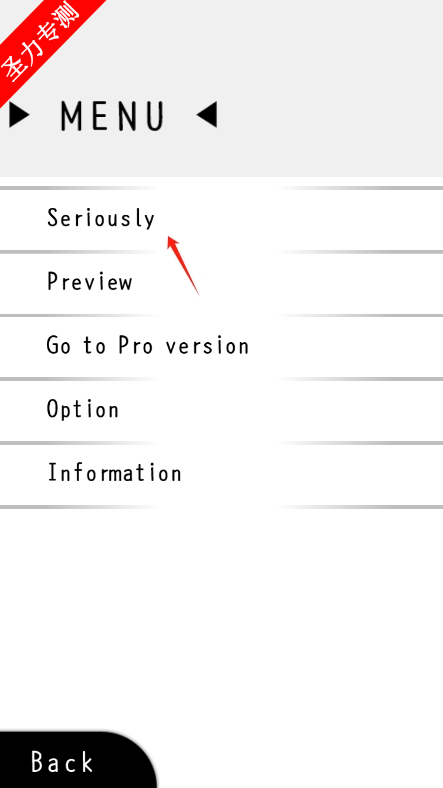Tap the Chinese text on red ribbon
Screen dimensions: 443x788
tap(42, 43)
